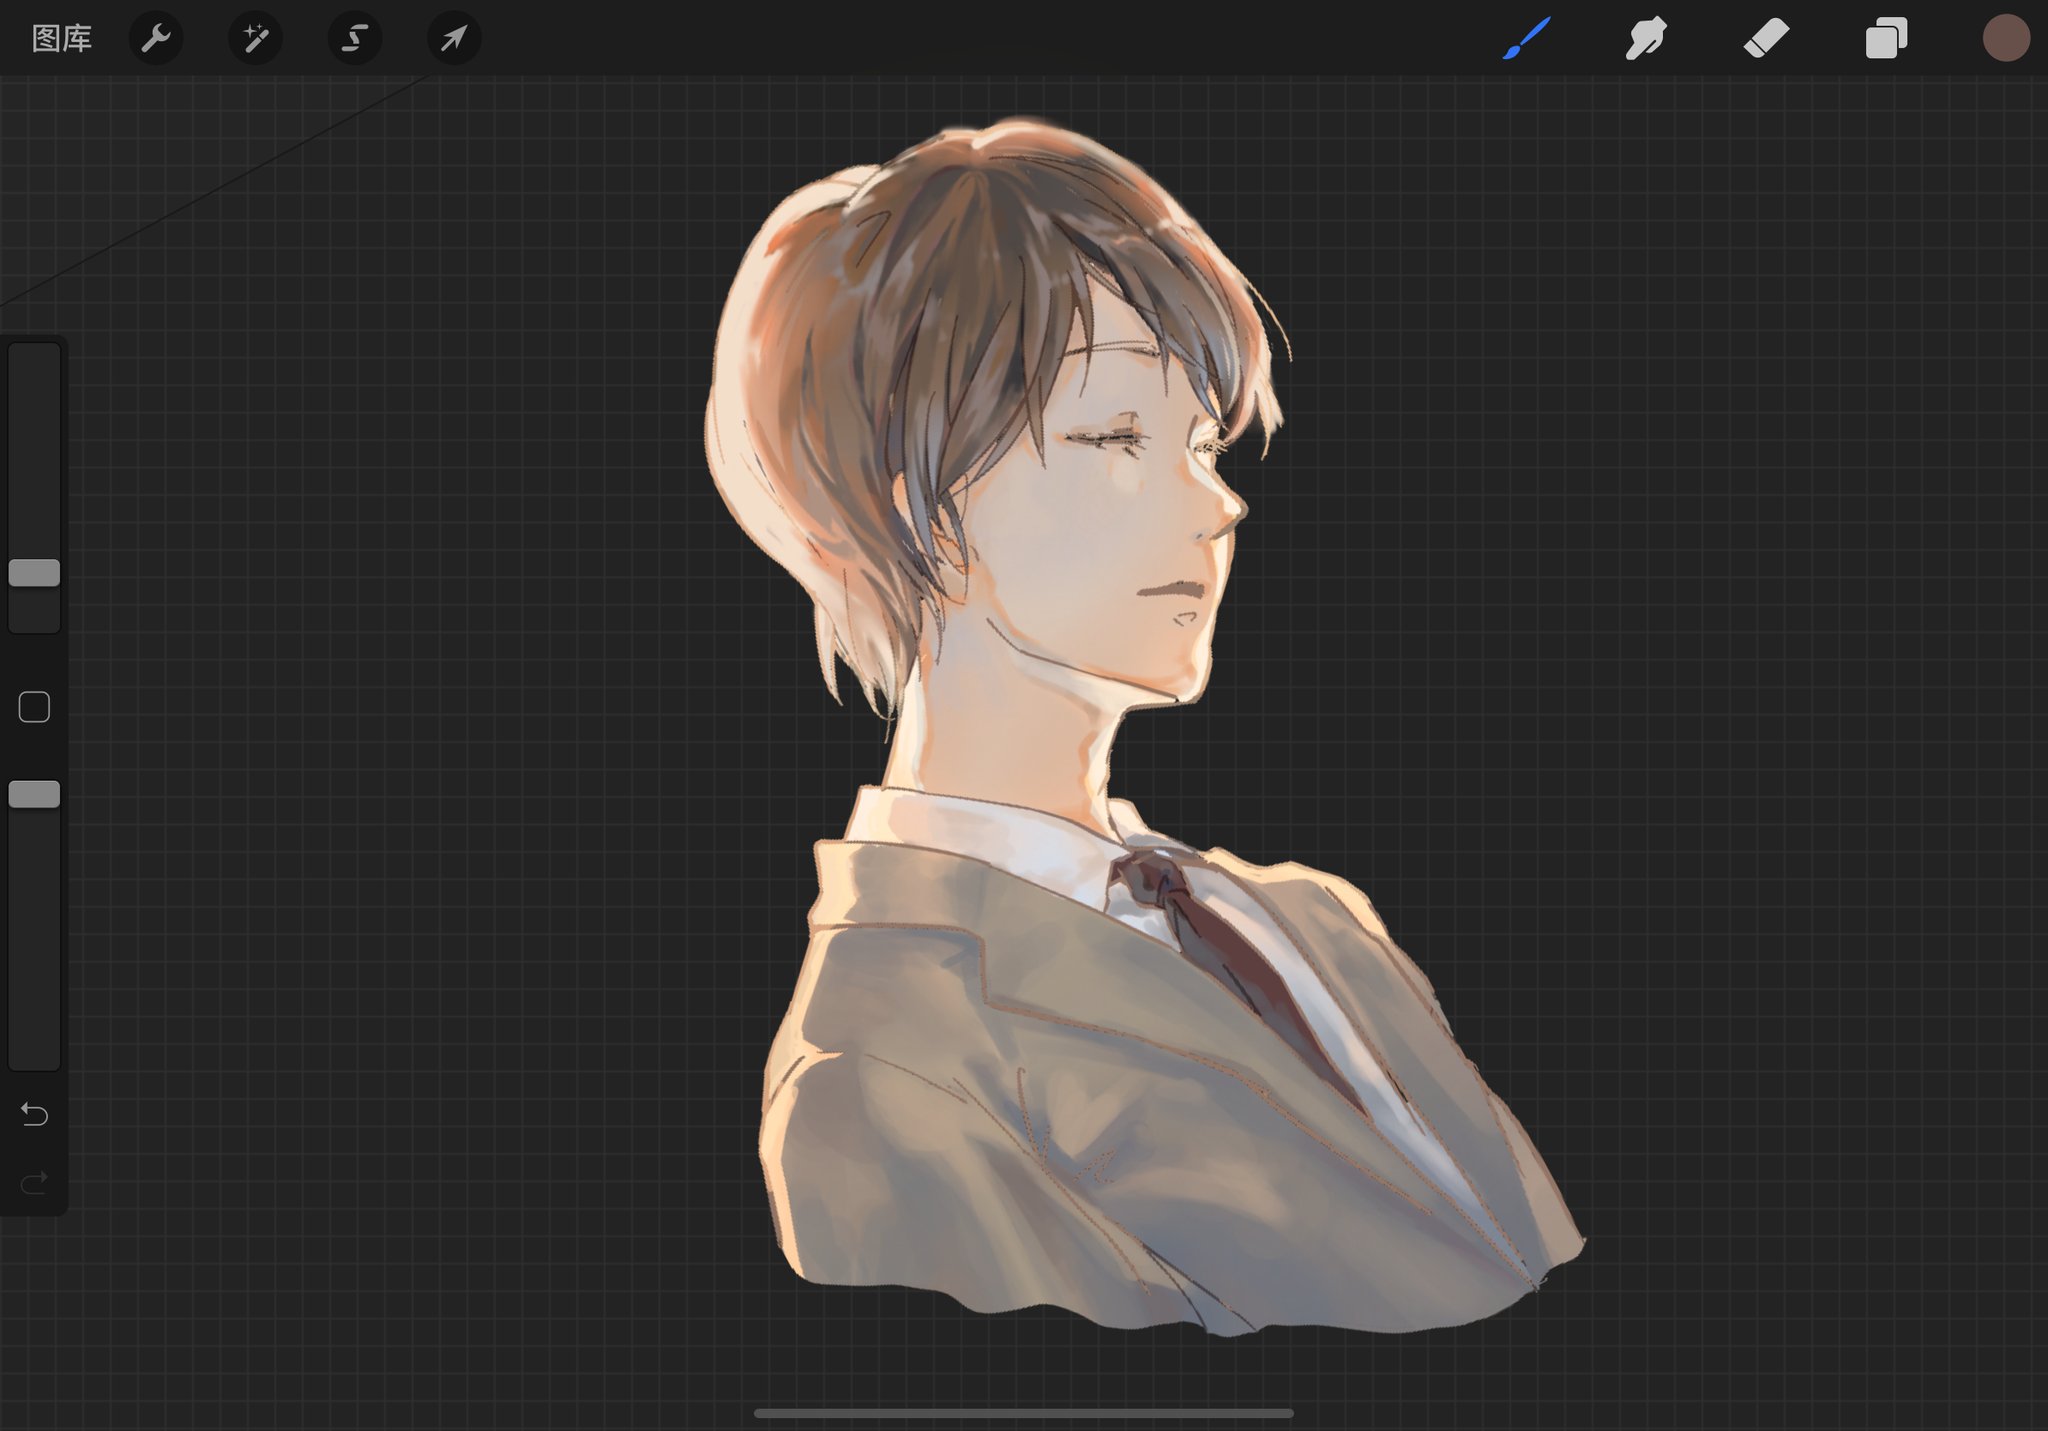This screenshot has height=1431, width=2048.
Task: Click the brush opacity slider handle
Action: 34,794
